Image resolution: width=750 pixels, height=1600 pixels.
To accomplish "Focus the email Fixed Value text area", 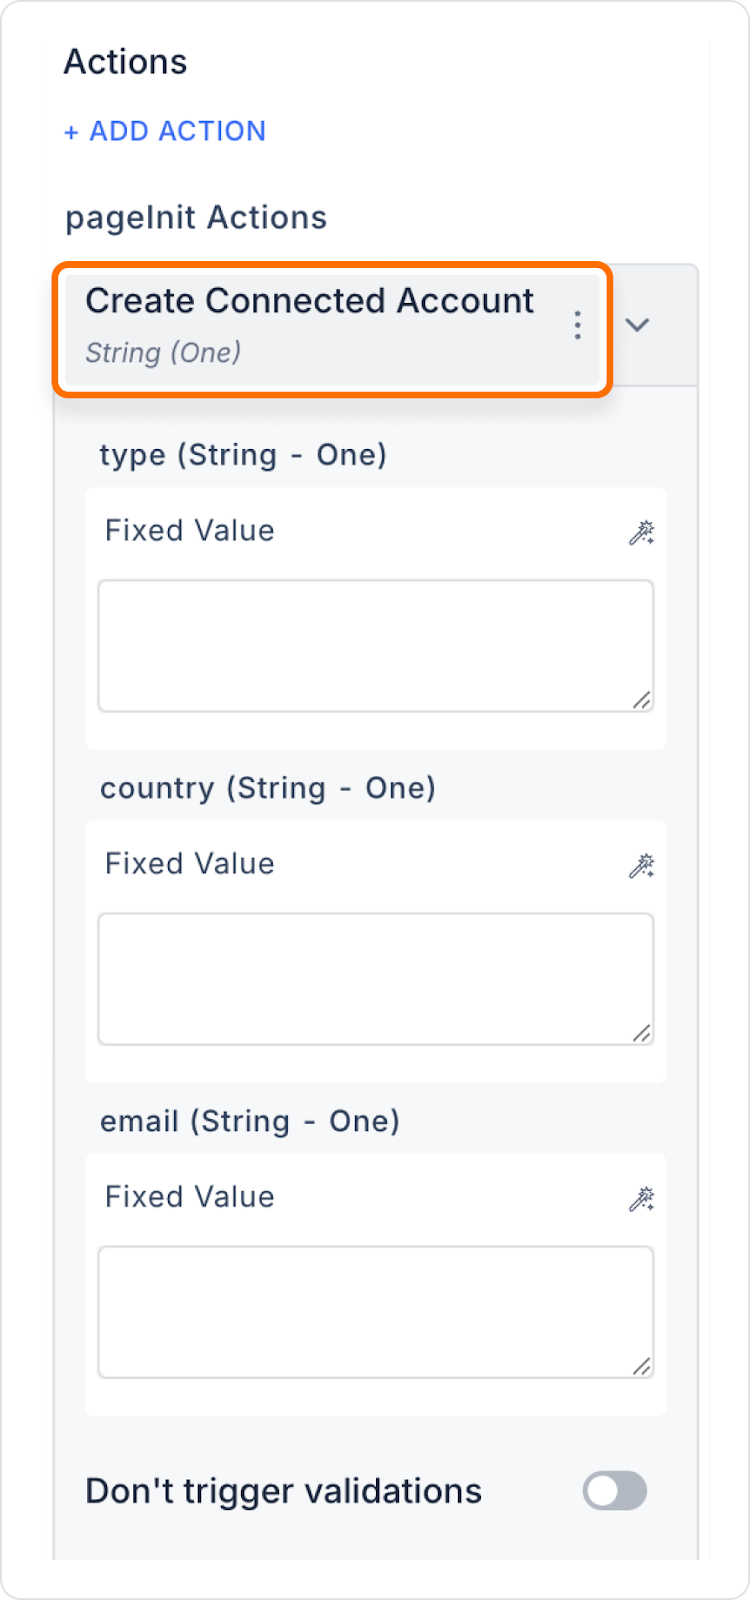I will (x=376, y=1312).
